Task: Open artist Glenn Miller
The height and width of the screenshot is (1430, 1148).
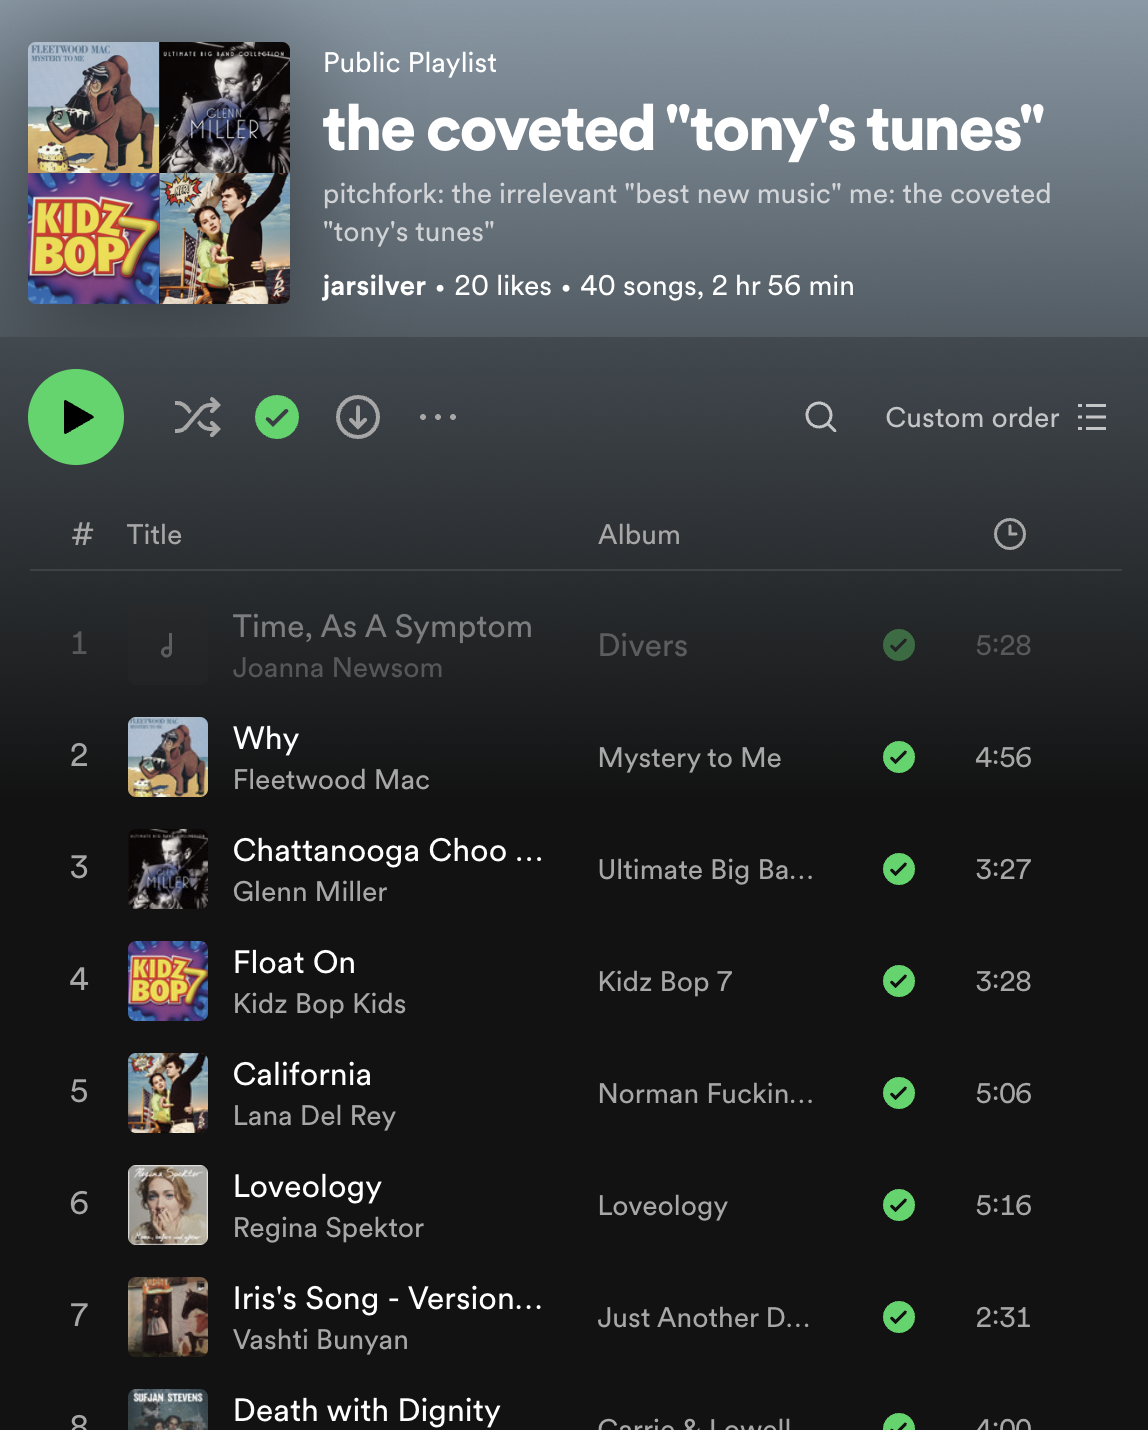Action: 310,892
